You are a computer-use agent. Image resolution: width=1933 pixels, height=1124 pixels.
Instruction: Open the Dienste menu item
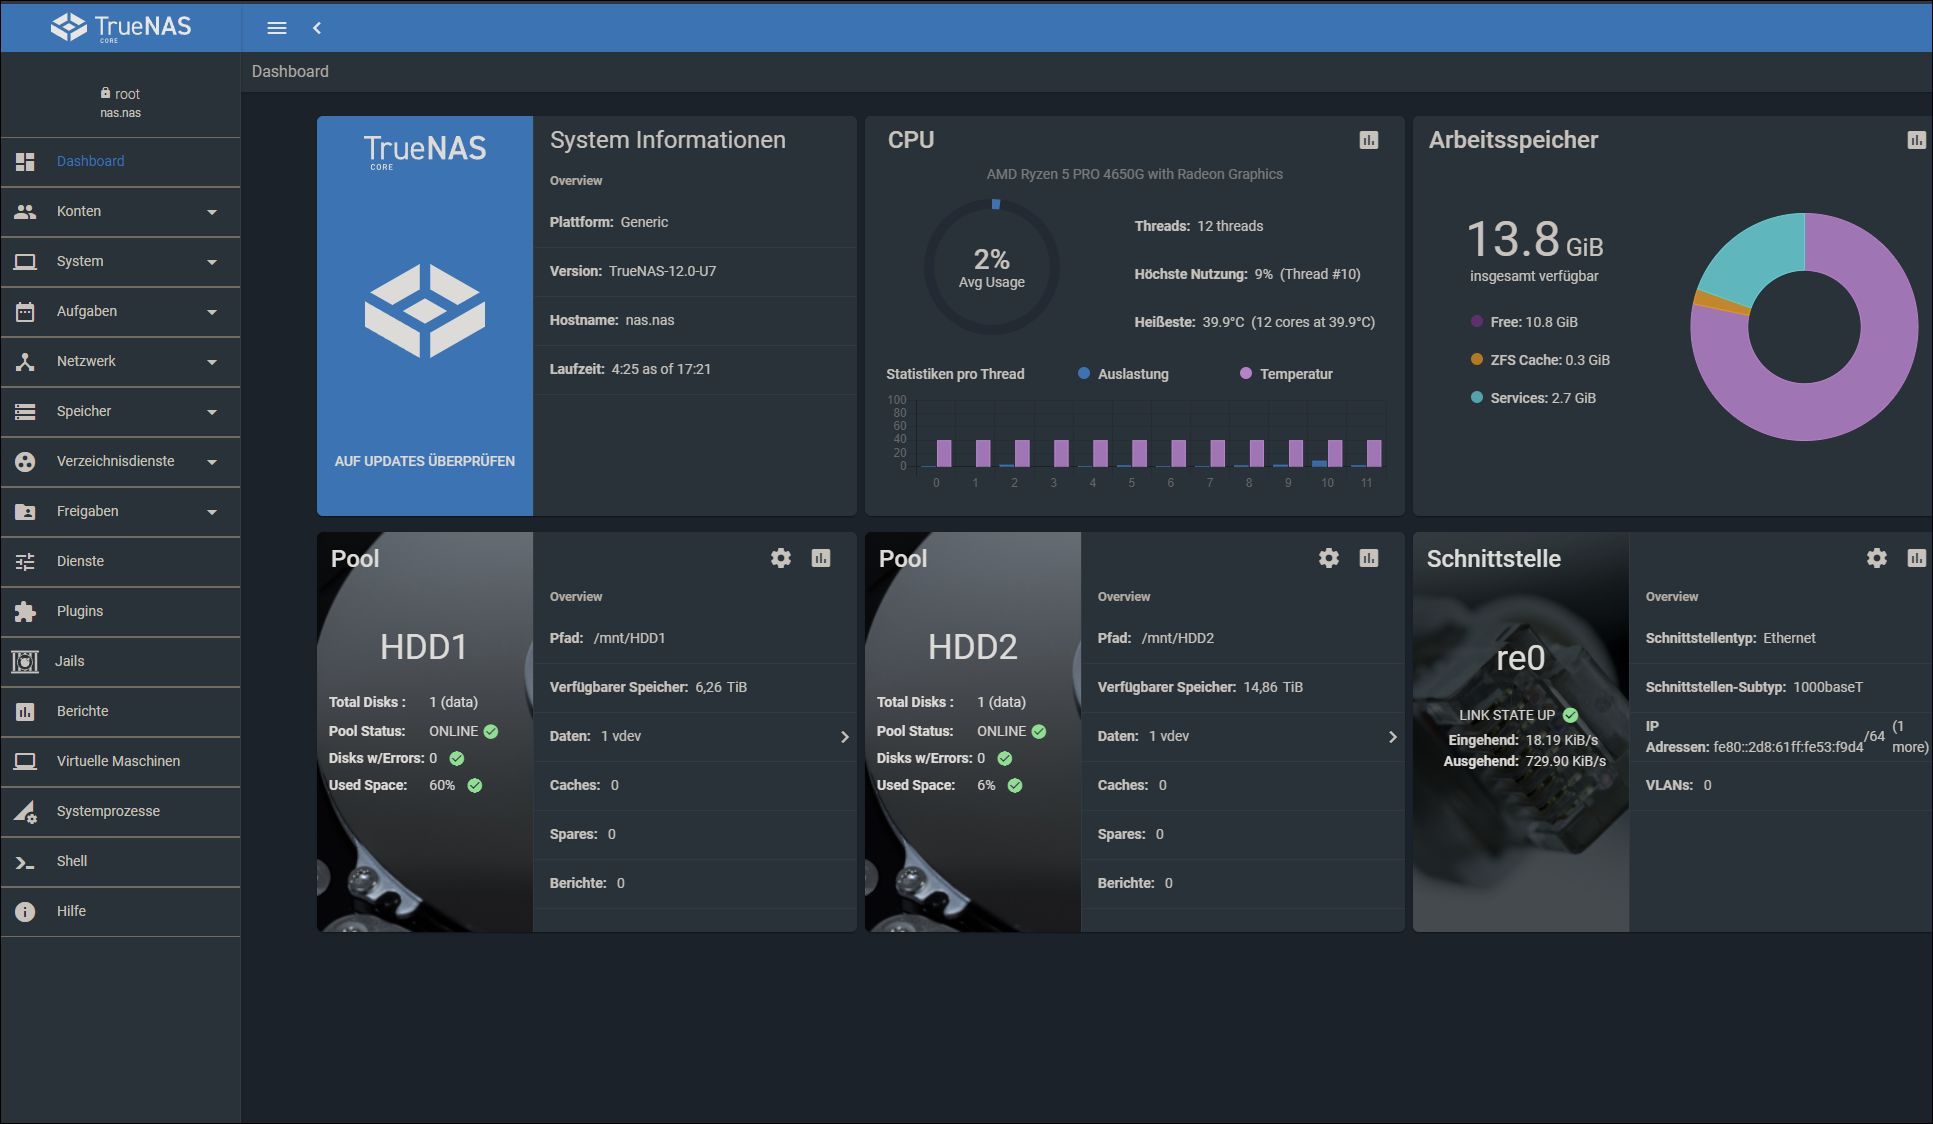pos(80,561)
